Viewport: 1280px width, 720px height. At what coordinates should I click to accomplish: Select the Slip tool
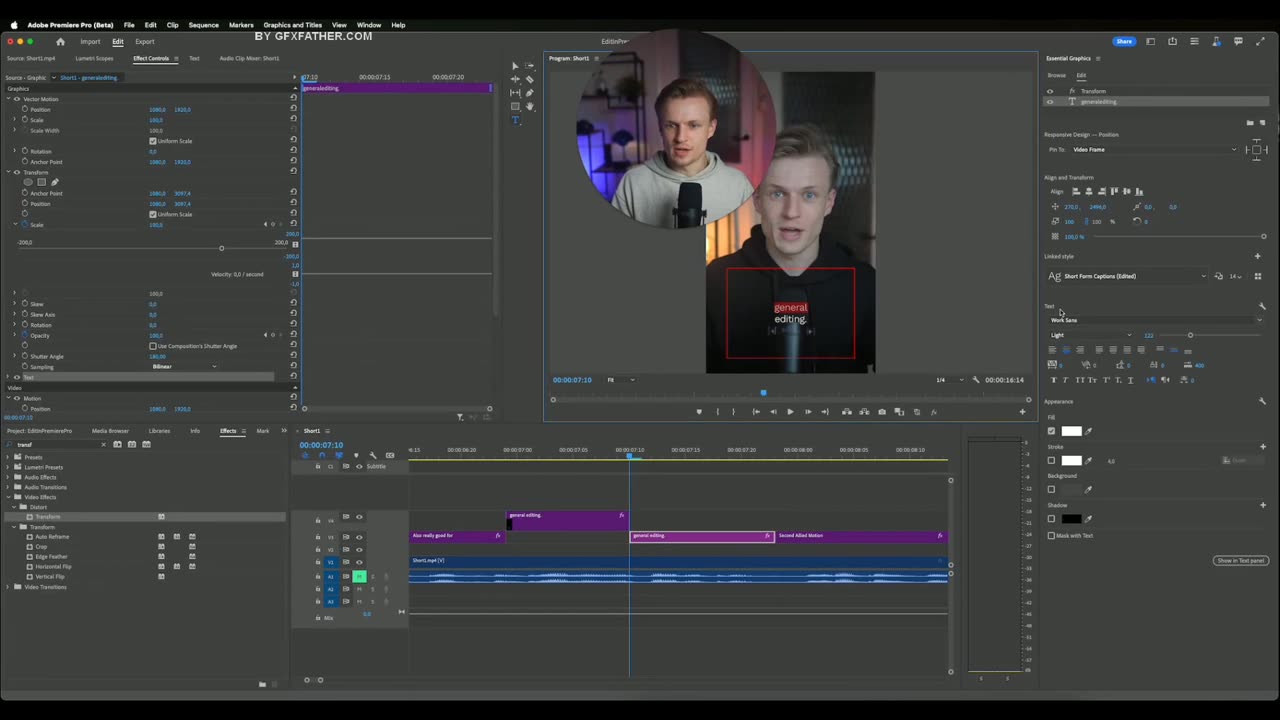(515, 93)
